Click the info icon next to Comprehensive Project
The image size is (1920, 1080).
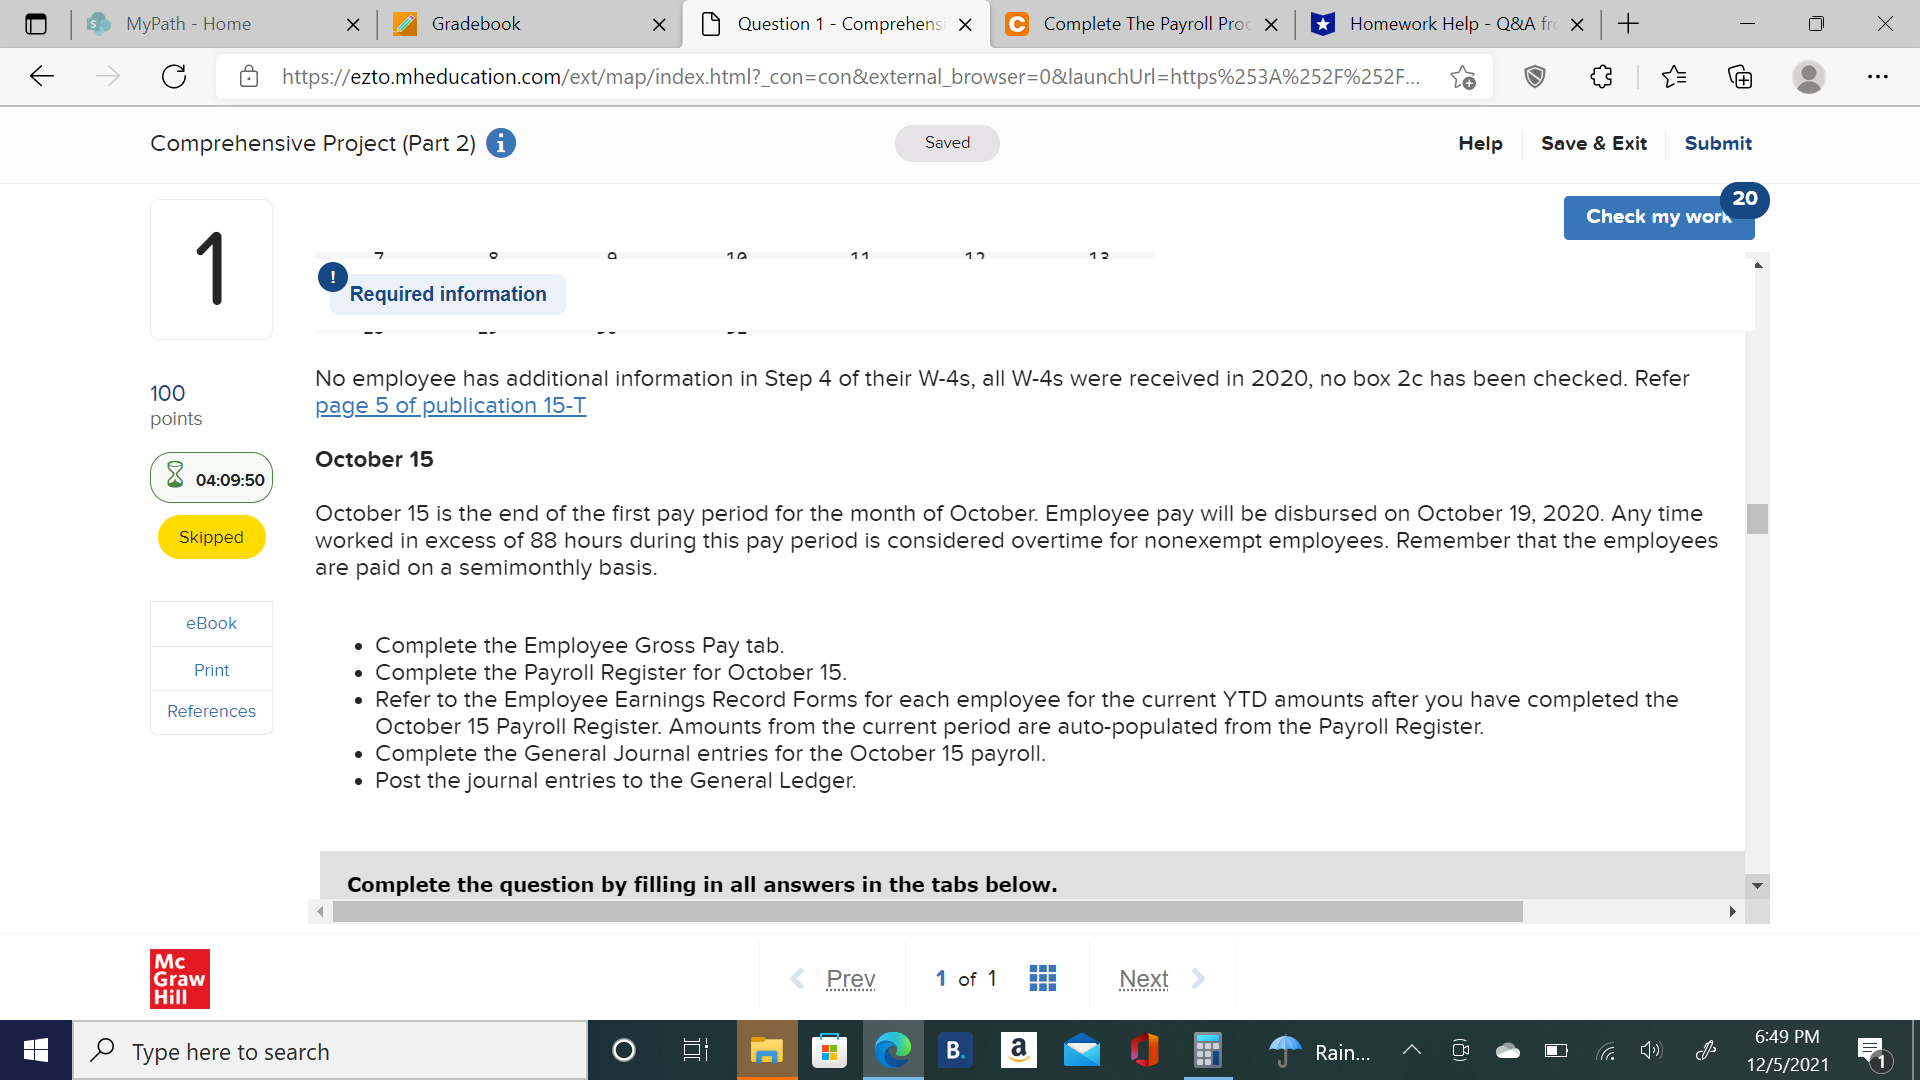click(501, 143)
